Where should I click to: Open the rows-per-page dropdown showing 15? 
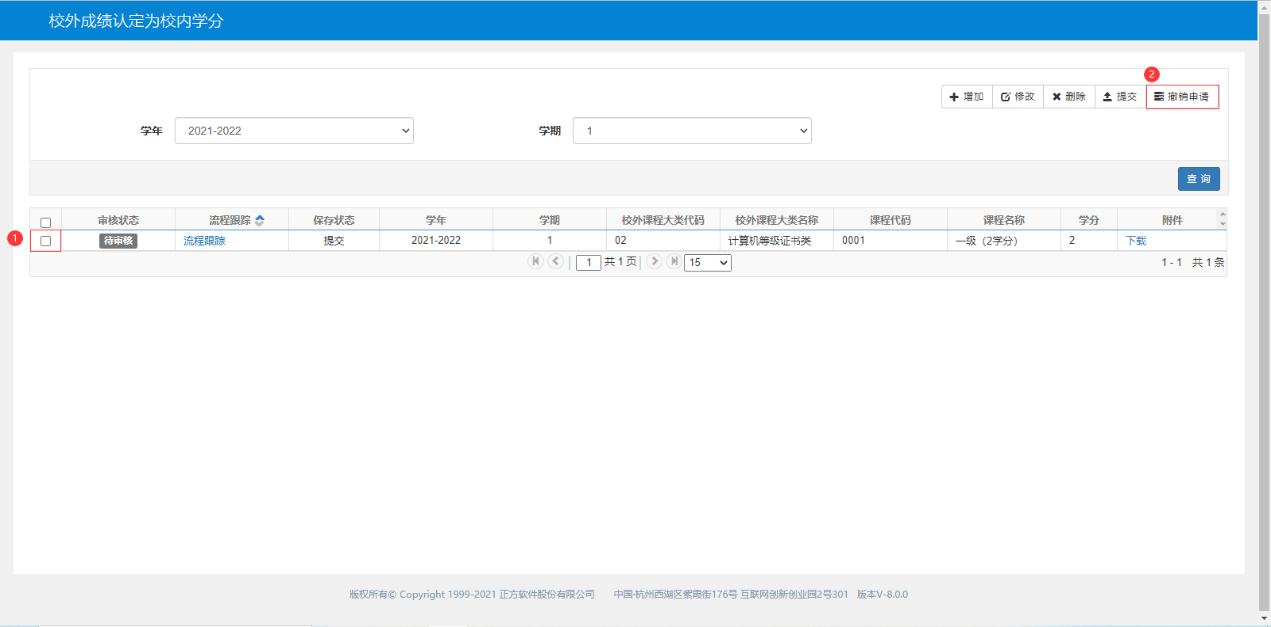point(707,263)
